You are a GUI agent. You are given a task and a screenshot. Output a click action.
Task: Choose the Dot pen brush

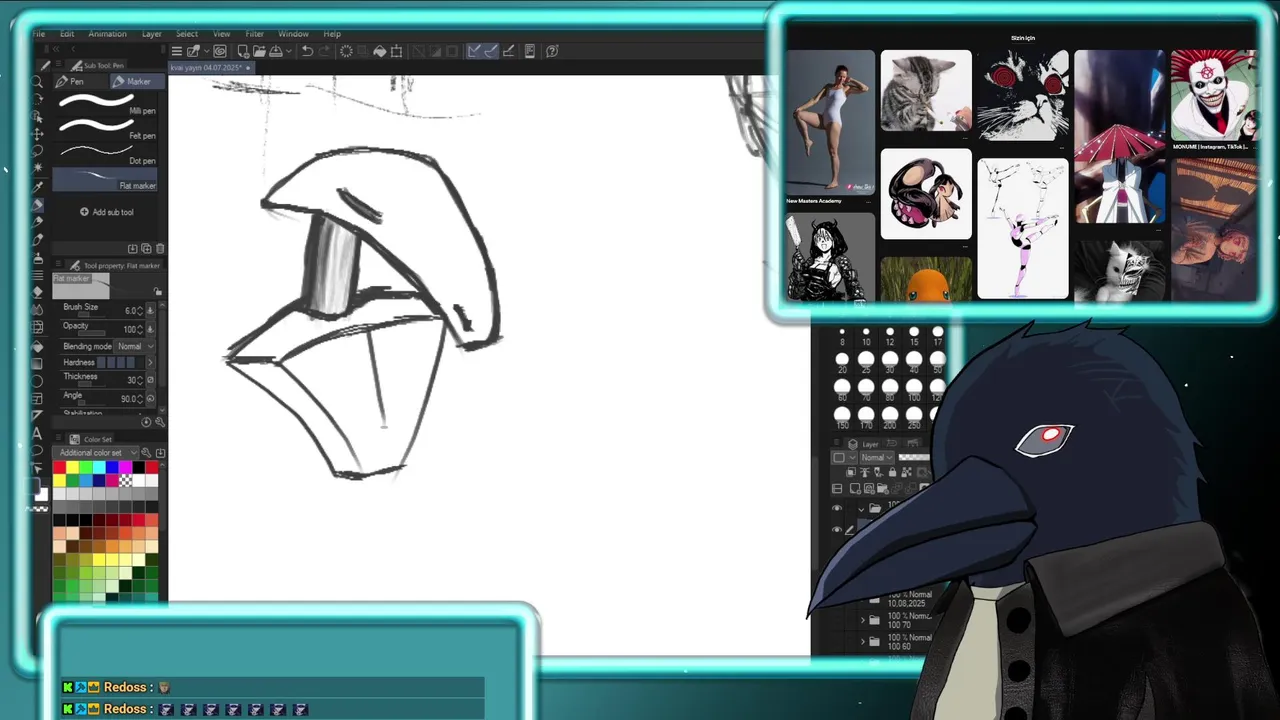106,153
